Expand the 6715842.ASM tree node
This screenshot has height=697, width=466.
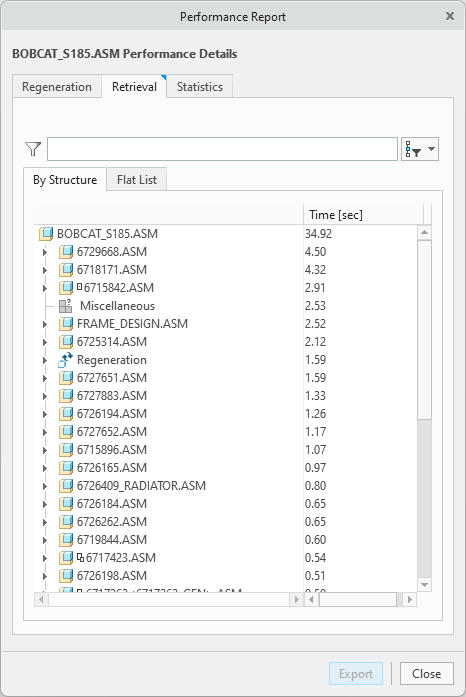44,288
